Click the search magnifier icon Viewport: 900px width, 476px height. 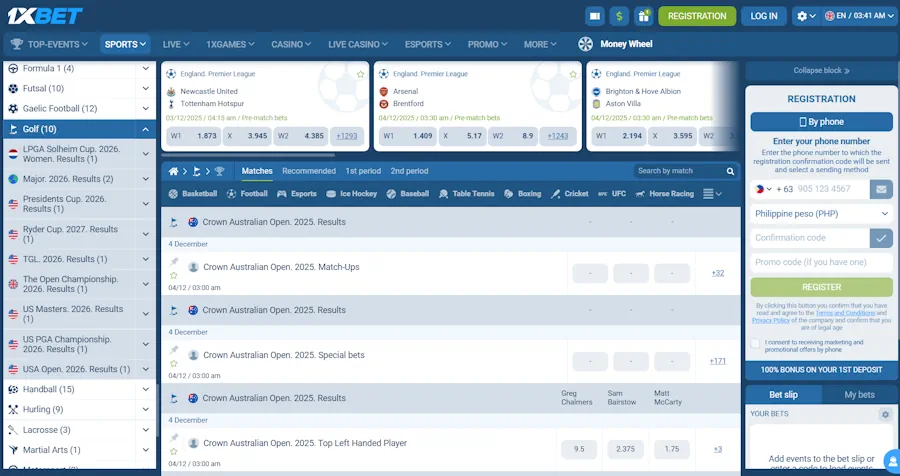click(x=730, y=171)
